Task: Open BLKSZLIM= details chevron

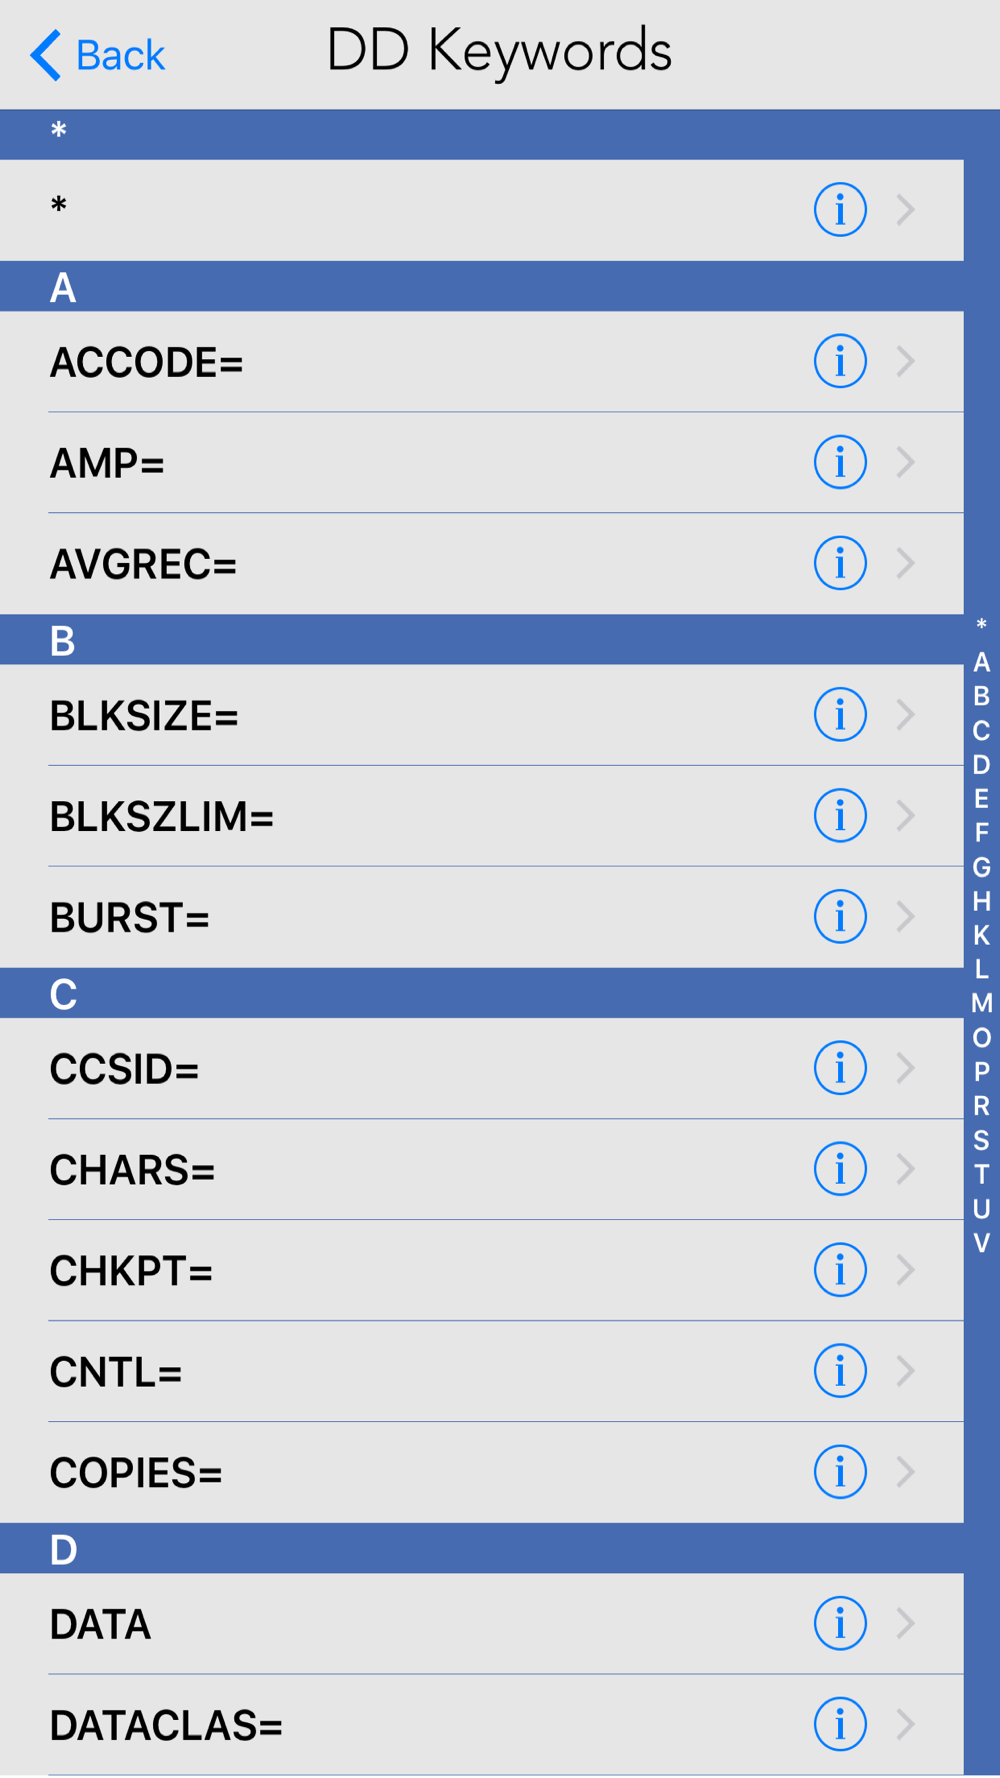Action: click(906, 815)
